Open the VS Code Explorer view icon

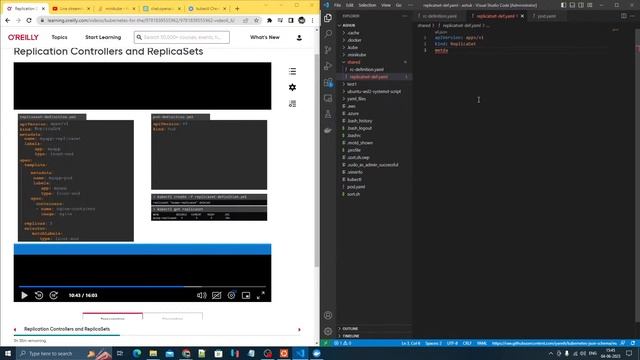tap(328, 18)
